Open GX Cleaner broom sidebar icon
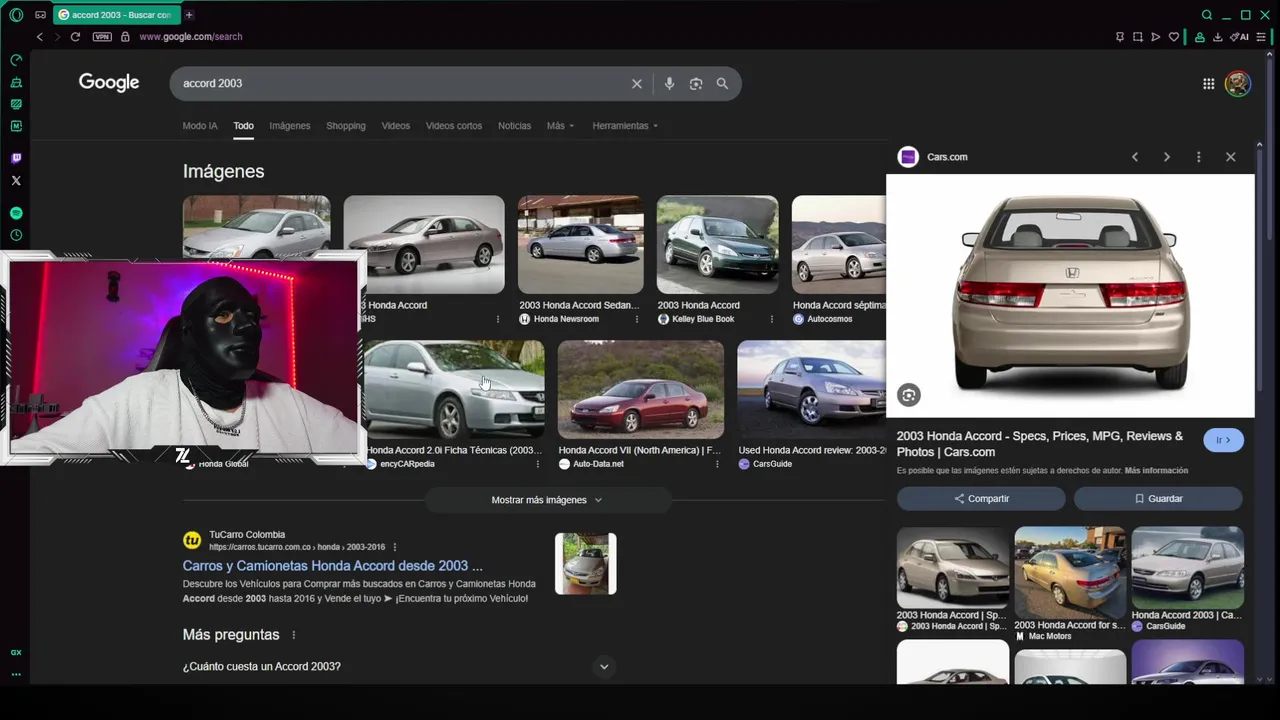The width and height of the screenshot is (1280, 720). [x=16, y=82]
